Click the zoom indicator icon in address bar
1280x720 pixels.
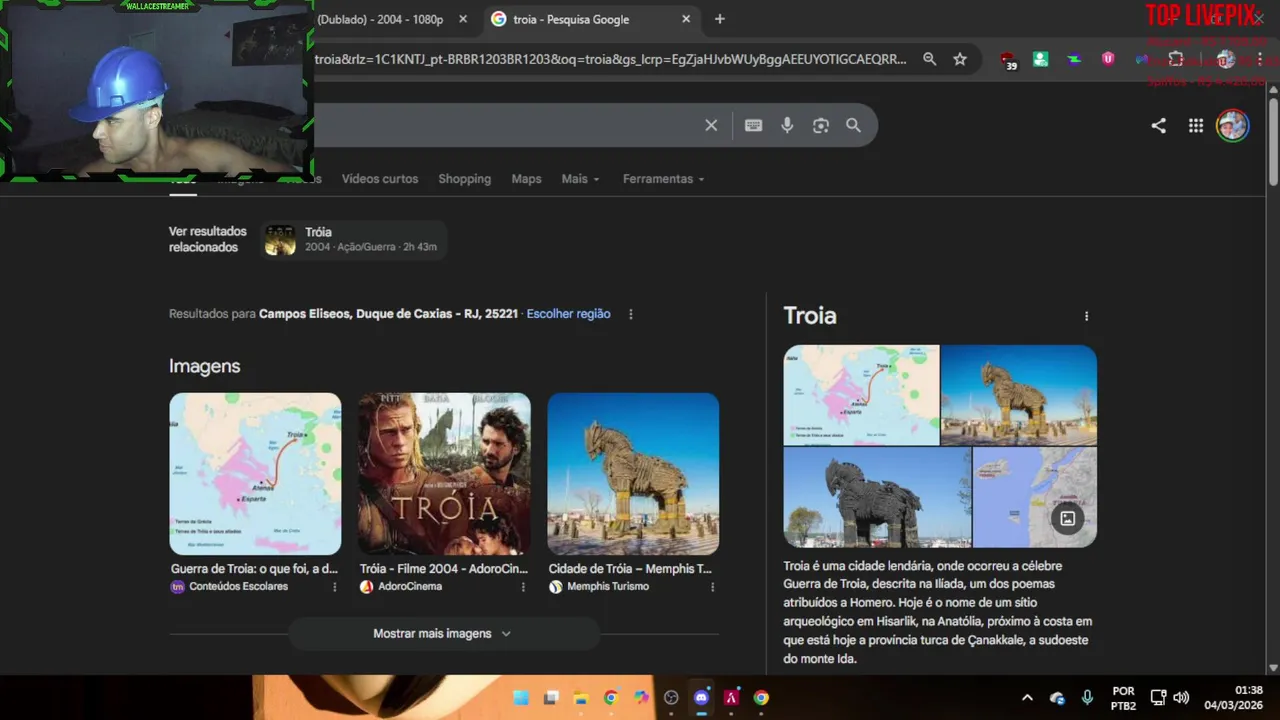[929, 59]
